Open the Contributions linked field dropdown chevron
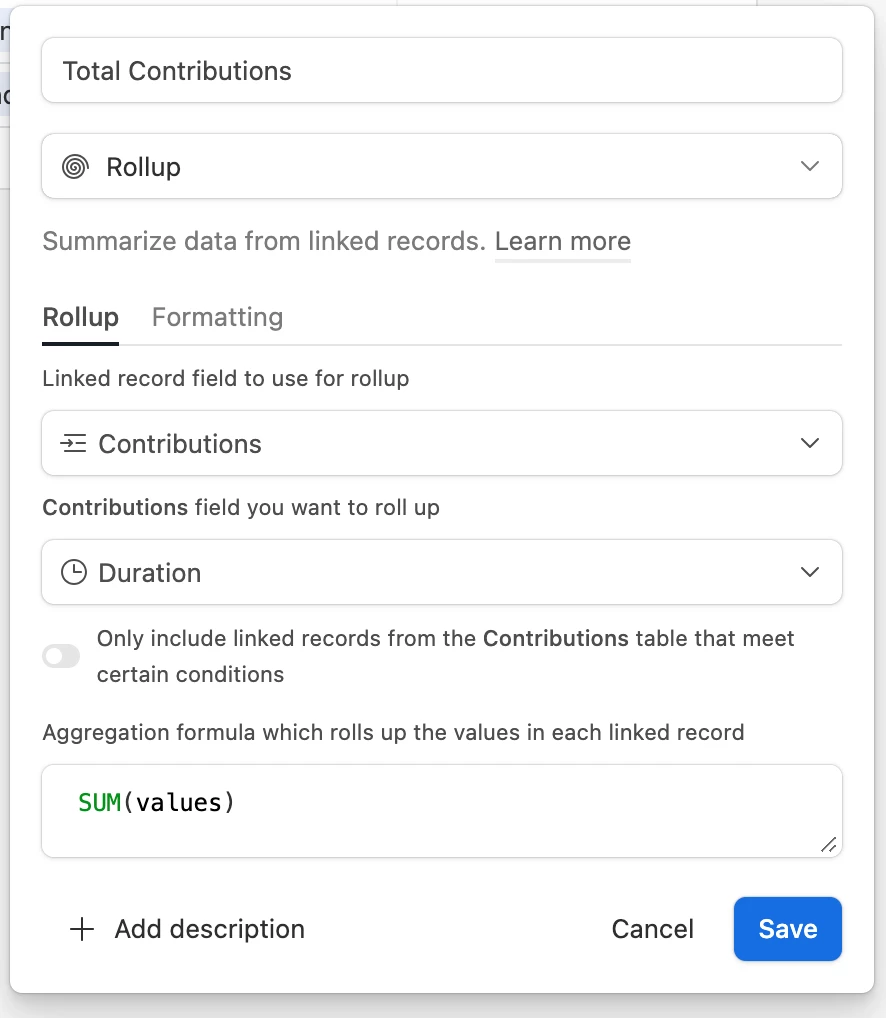The width and height of the screenshot is (886, 1018). coord(810,444)
